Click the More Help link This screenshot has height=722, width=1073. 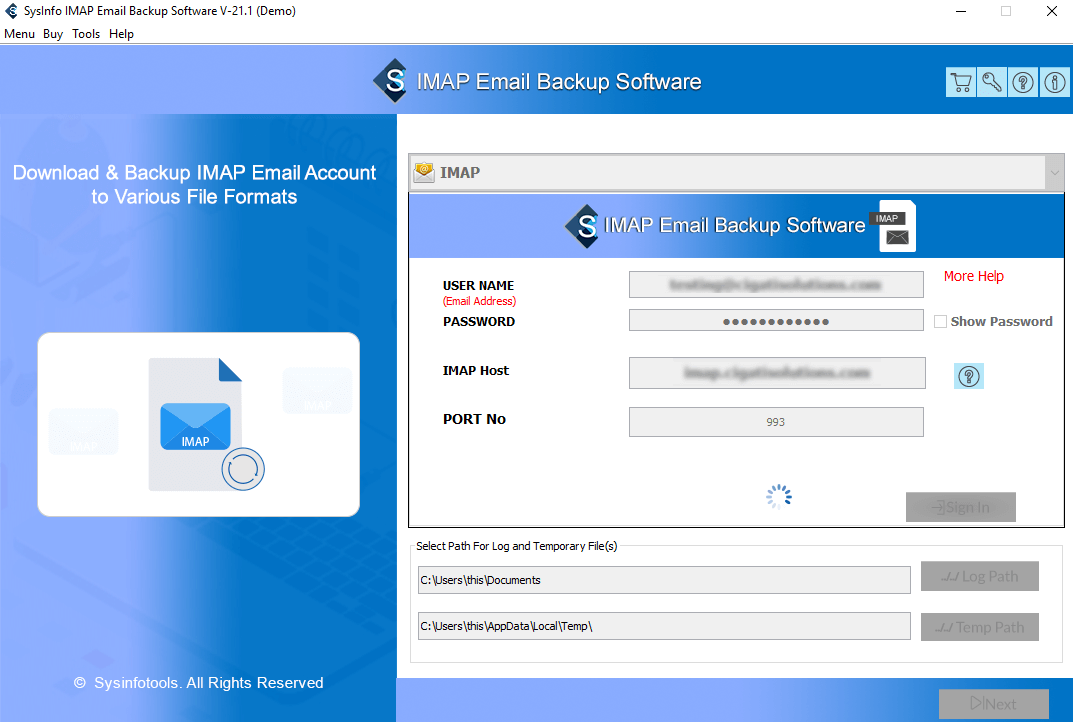coord(973,276)
